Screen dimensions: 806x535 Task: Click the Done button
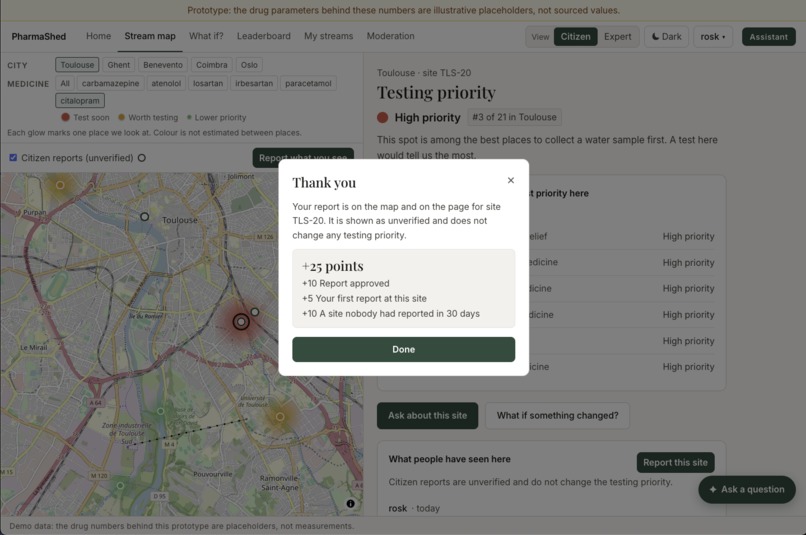point(404,349)
